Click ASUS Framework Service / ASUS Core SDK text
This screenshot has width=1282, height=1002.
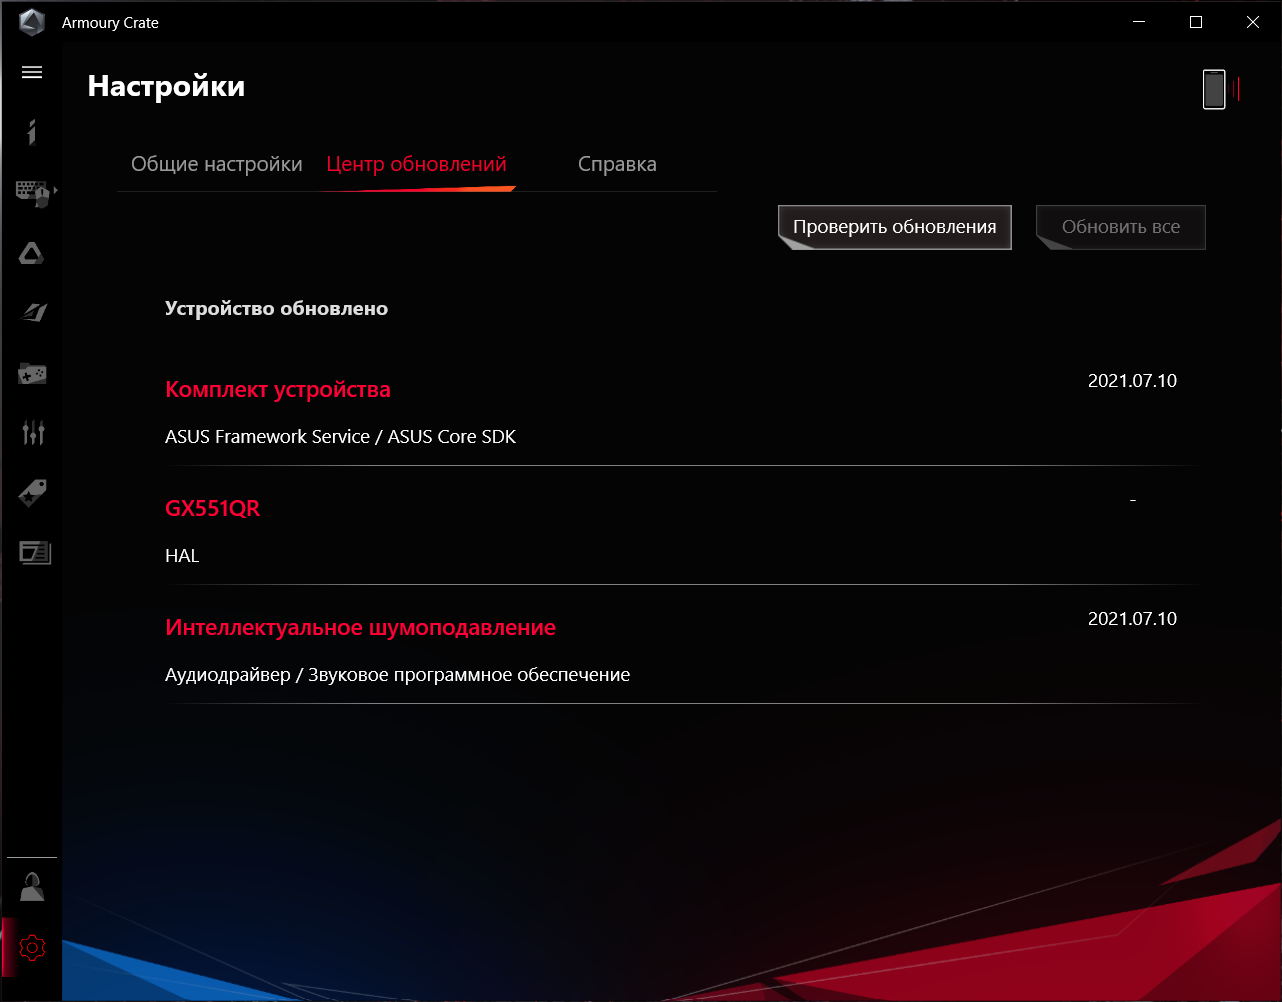click(340, 436)
